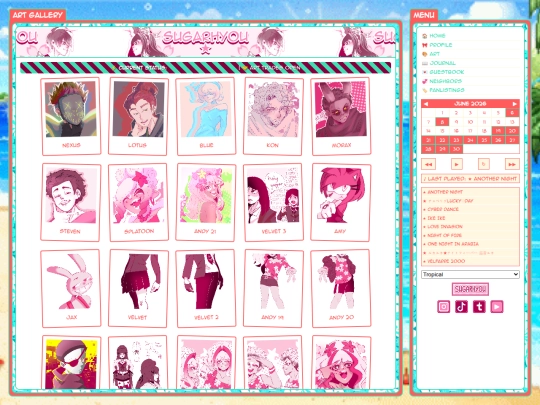The height and width of the screenshot is (405, 540).
Task: View the Kon artwork polaroid
Action: coord(273,116)
